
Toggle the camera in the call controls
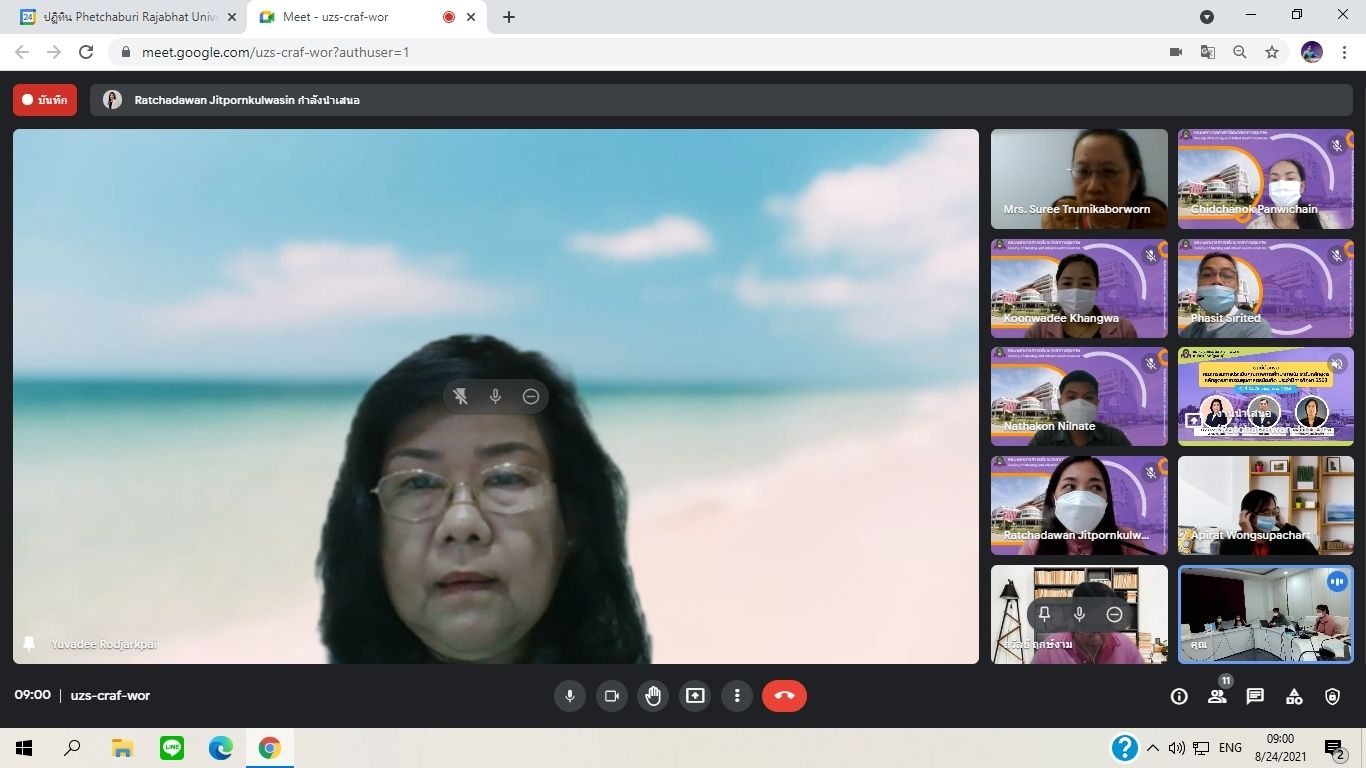(x=612, y=696)
